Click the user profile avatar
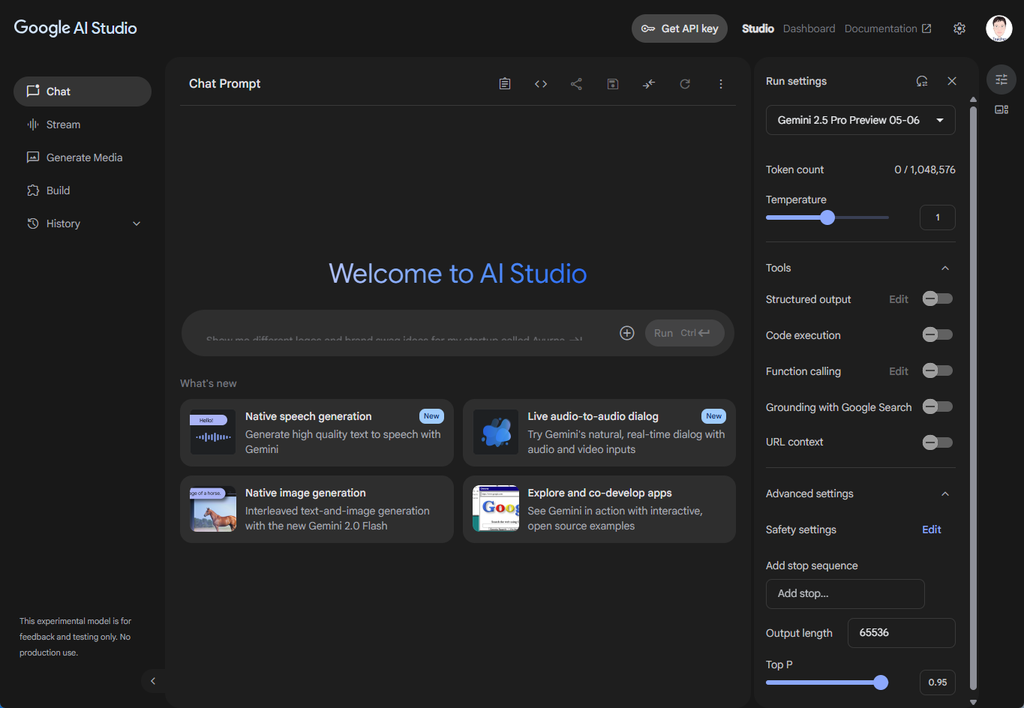This screenshot has height=708, width=1024. [999, 29]
